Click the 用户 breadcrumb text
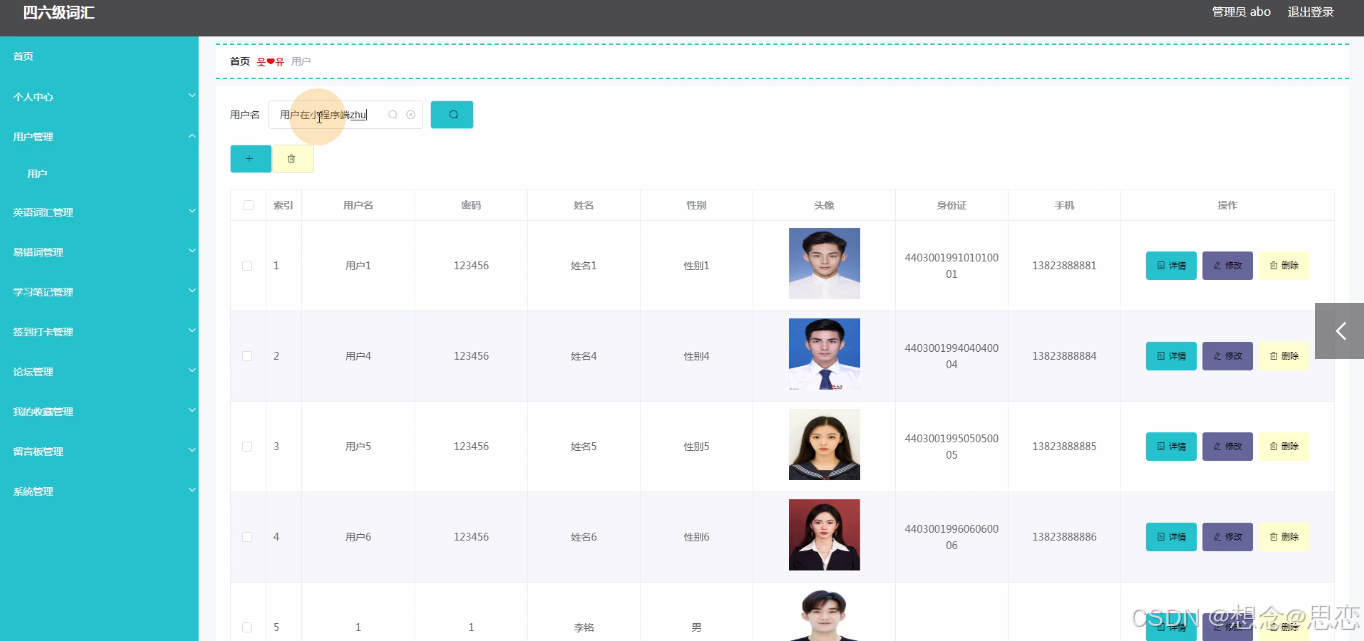This screenshot has height=641, width=1364. point(301,61)
